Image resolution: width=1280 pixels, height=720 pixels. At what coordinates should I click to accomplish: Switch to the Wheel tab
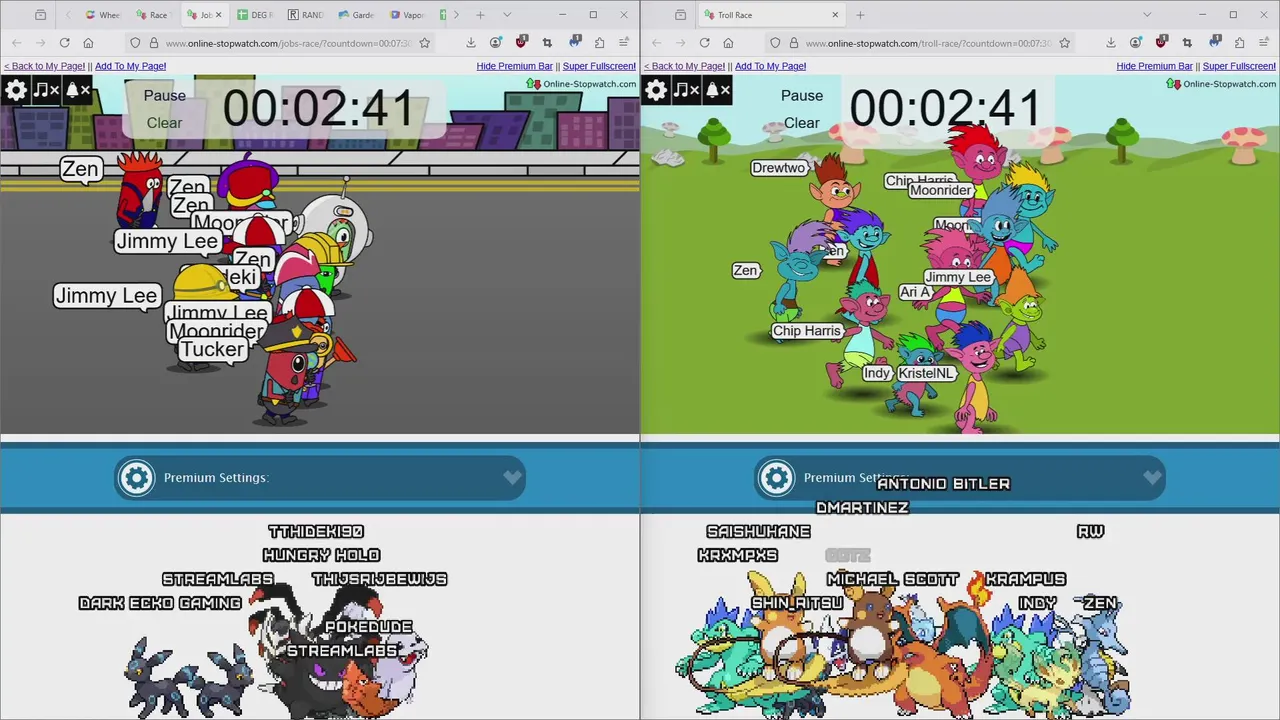pos(103,15)
